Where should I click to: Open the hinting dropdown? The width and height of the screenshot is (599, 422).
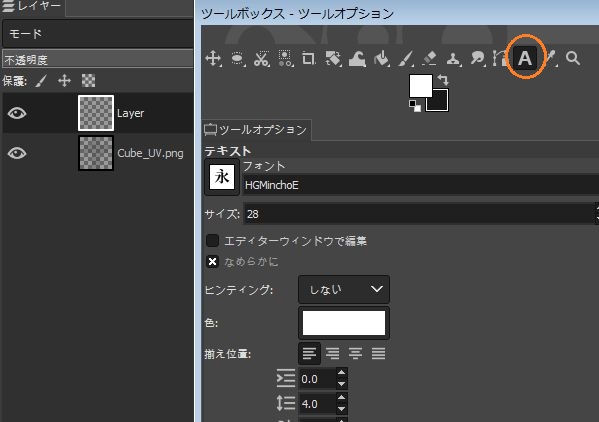(x=344, y=289)
